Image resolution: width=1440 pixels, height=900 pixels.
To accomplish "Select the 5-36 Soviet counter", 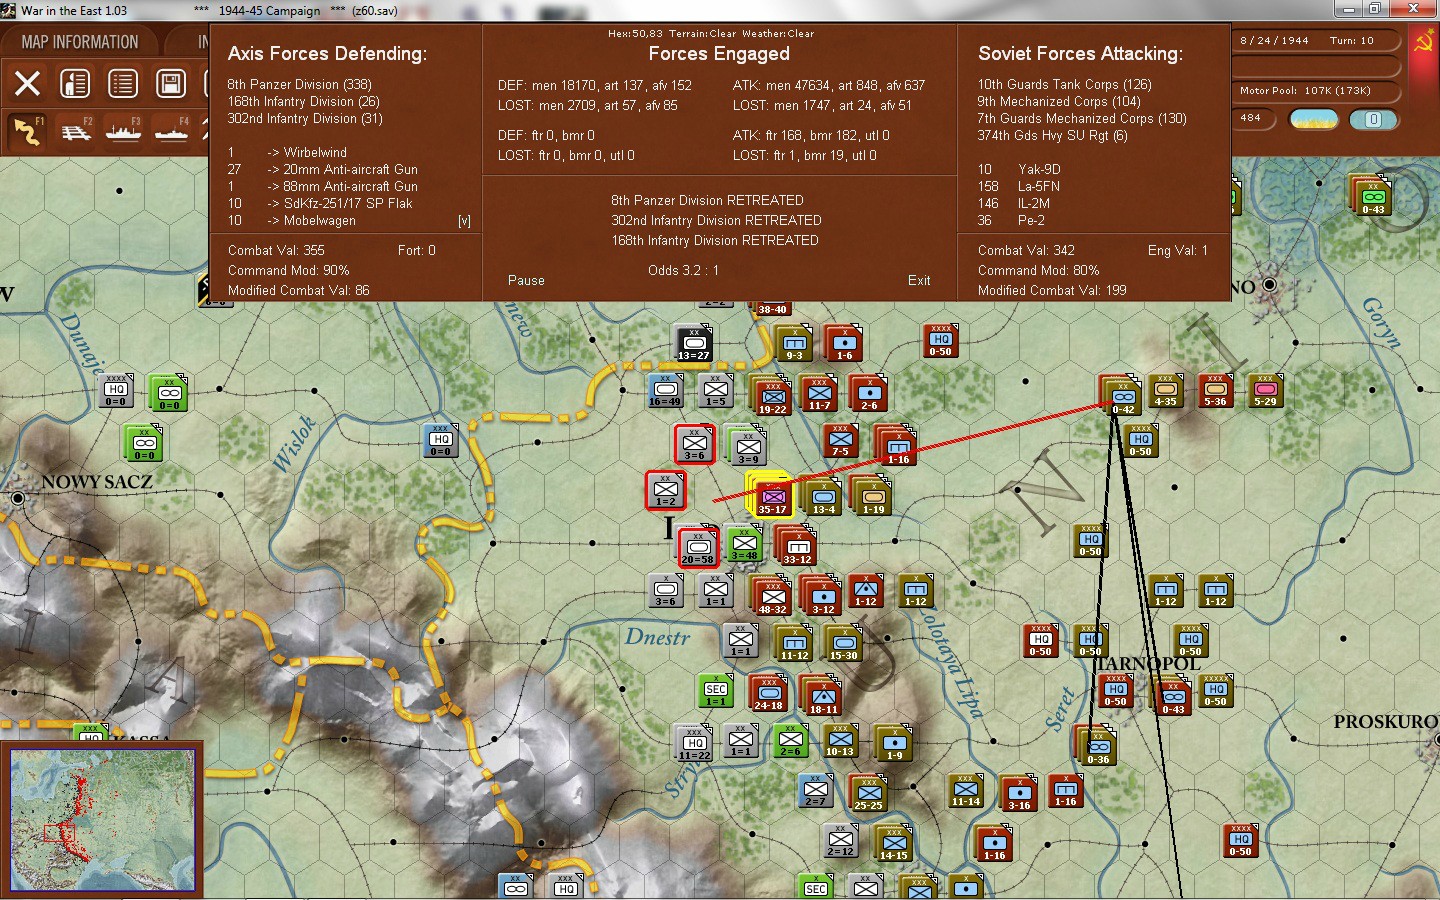I will [x=1215, y=391].
